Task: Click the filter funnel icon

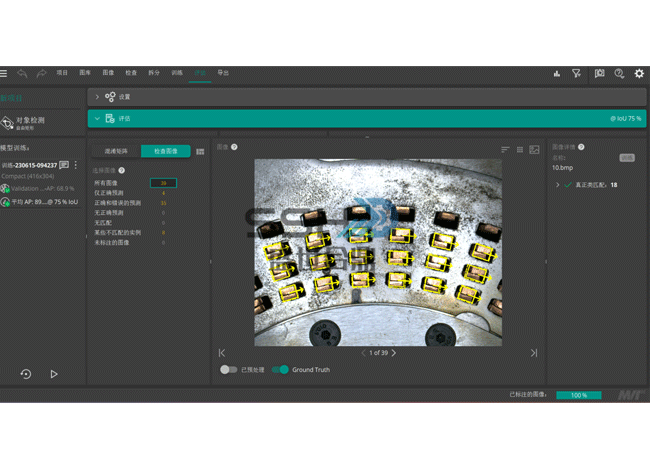Action: pos(576,73)
